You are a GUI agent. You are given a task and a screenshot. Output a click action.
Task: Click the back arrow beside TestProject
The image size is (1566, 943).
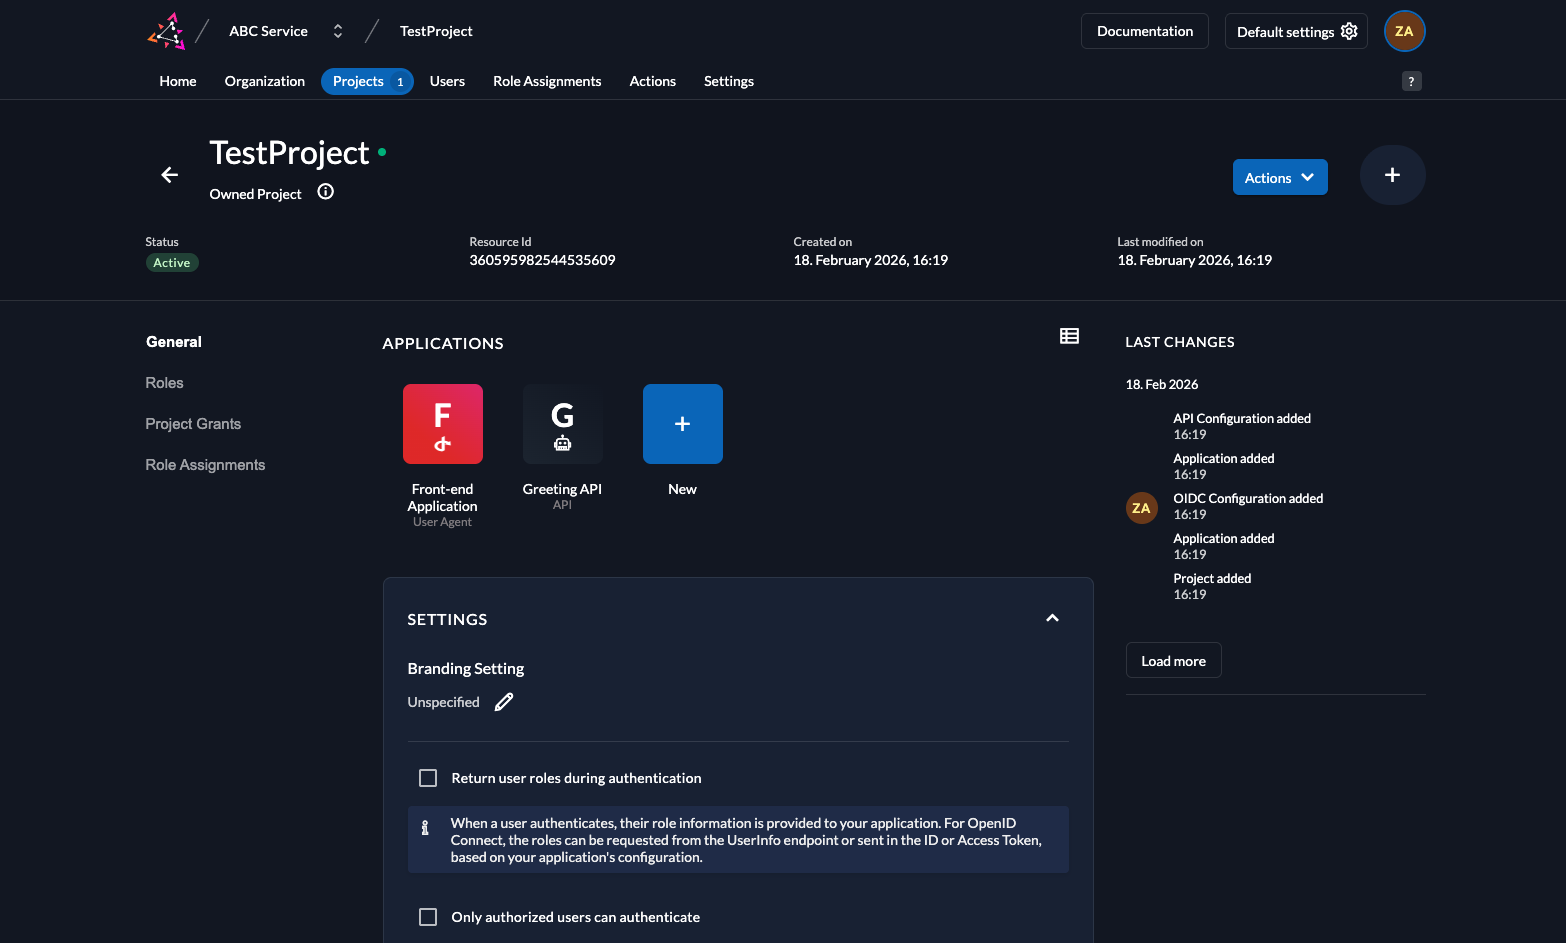170,175
